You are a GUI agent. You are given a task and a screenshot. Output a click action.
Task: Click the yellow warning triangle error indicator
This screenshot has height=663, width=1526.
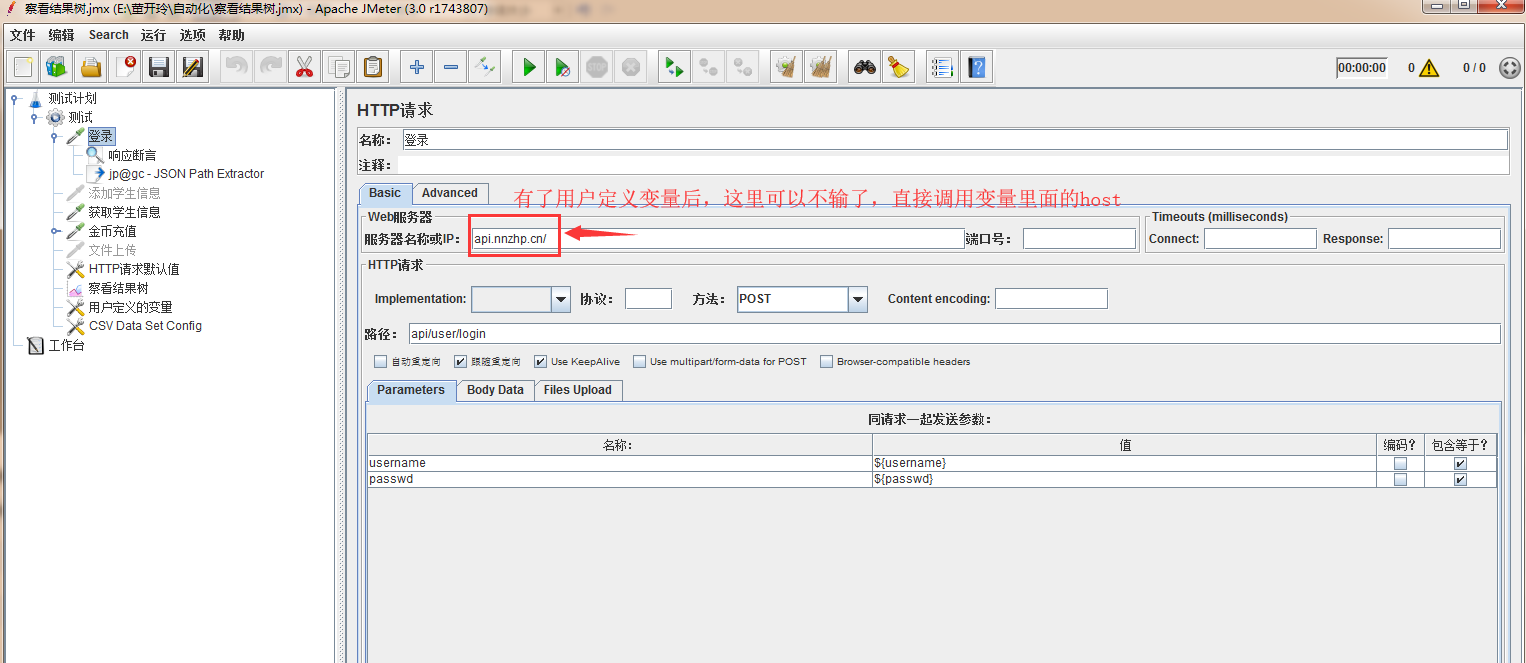click(1429, 68)
